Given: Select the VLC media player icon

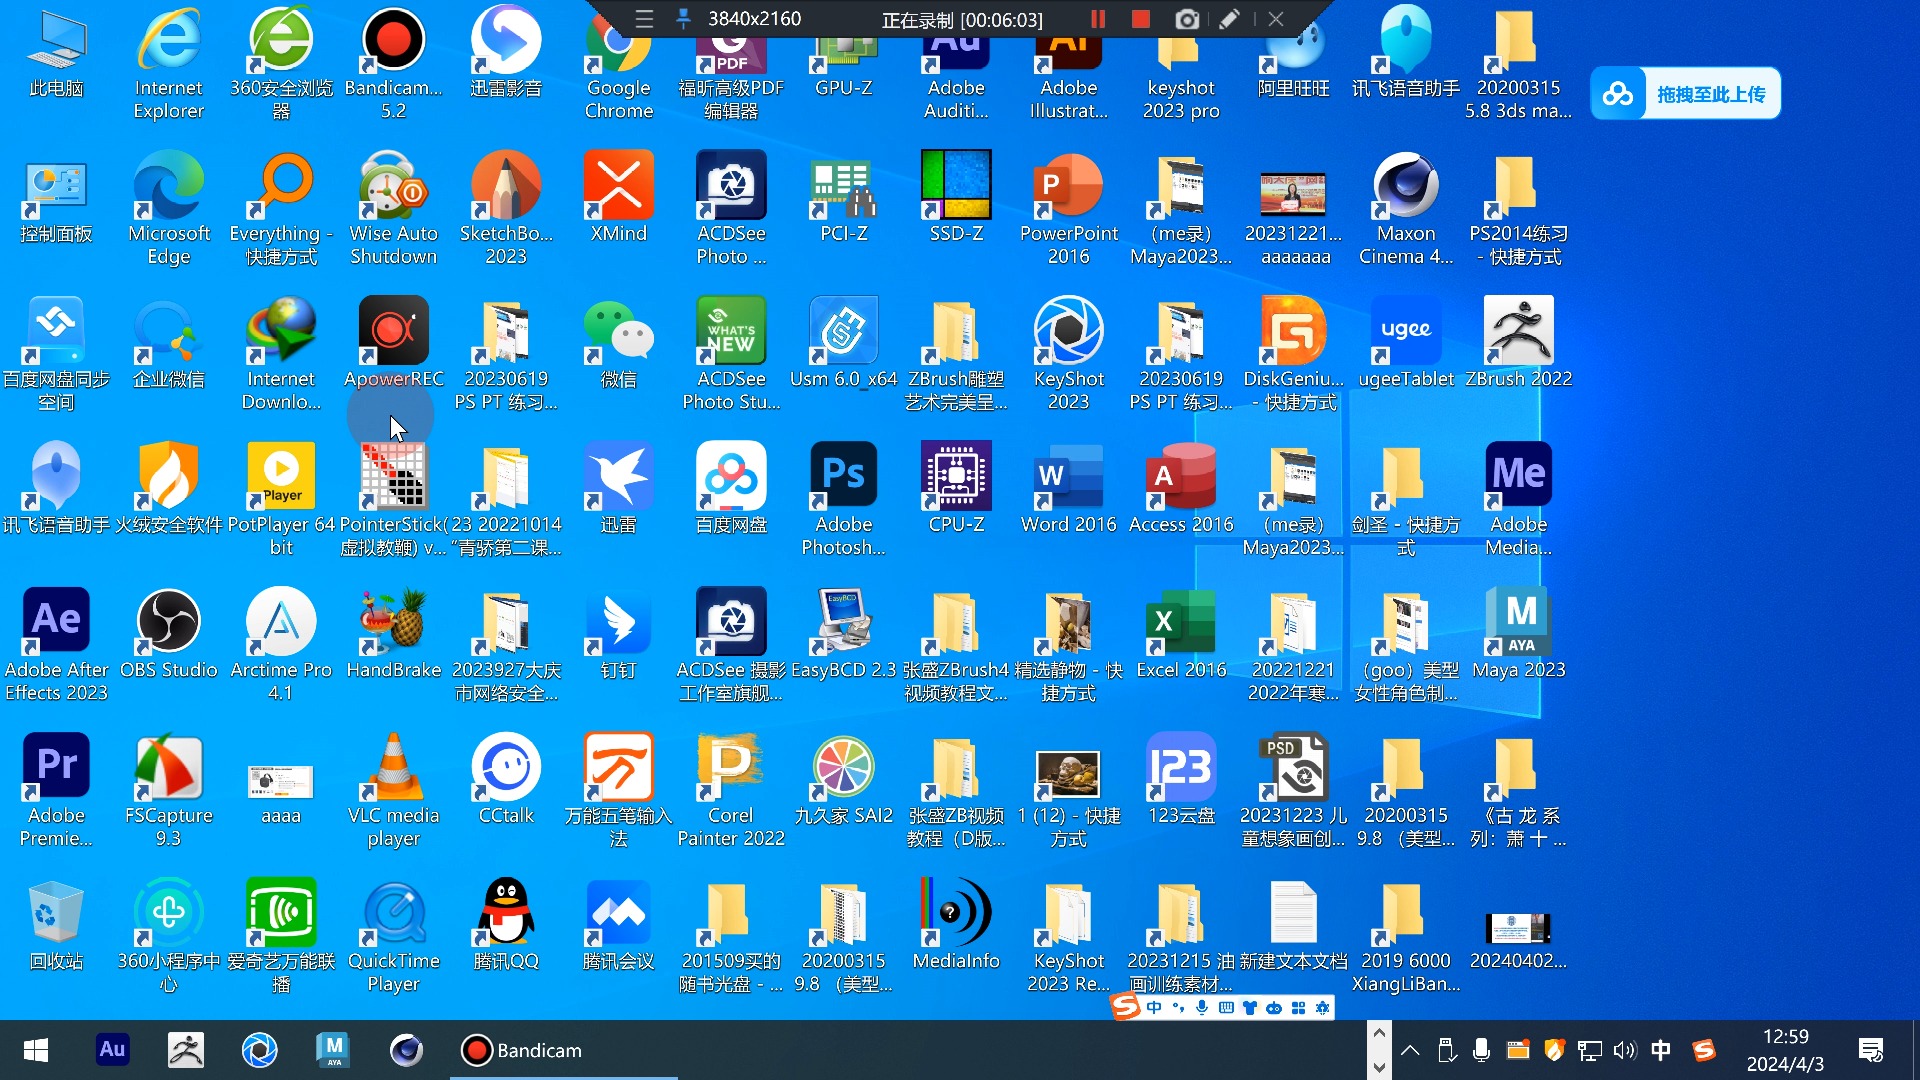Looking at the screenshot, I should point(393,768).
